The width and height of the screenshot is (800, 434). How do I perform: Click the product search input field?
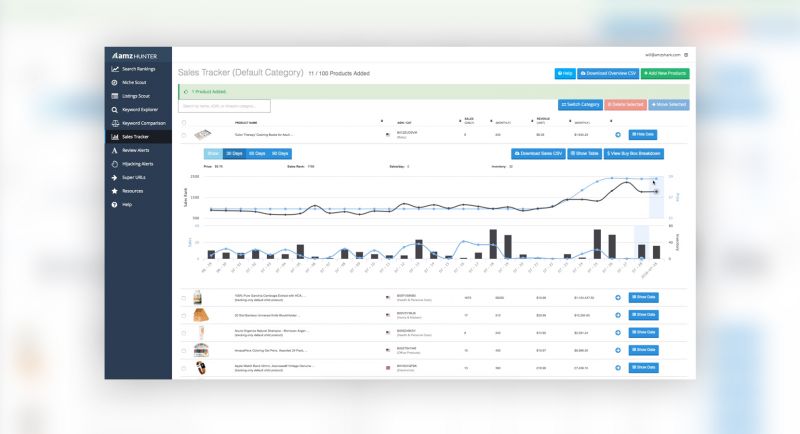coord(224,106)
